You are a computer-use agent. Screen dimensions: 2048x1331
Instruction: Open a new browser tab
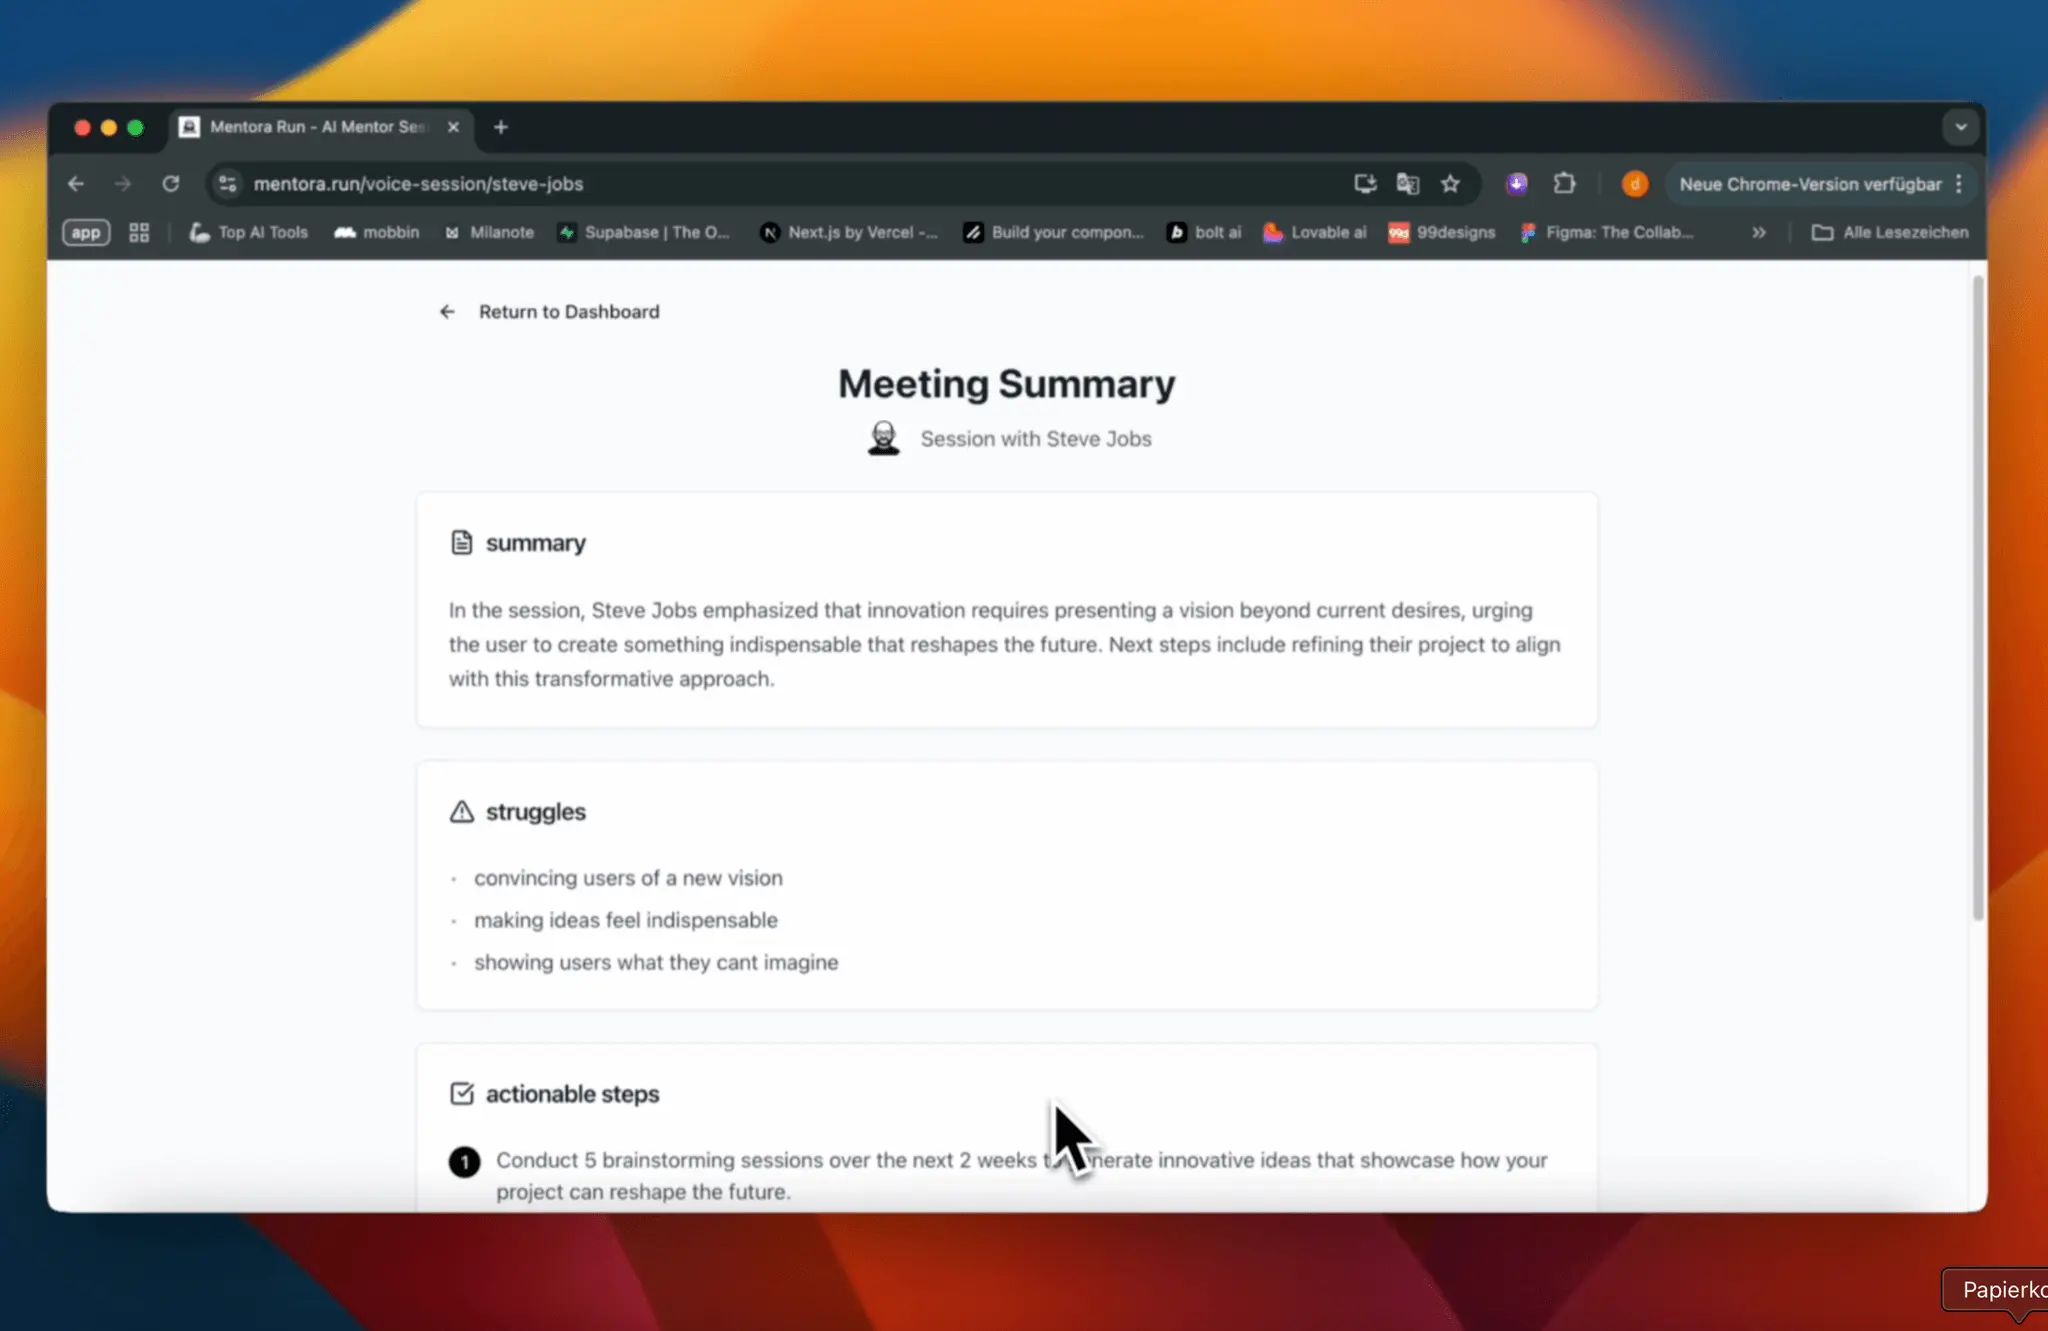[x=501, y=127]
